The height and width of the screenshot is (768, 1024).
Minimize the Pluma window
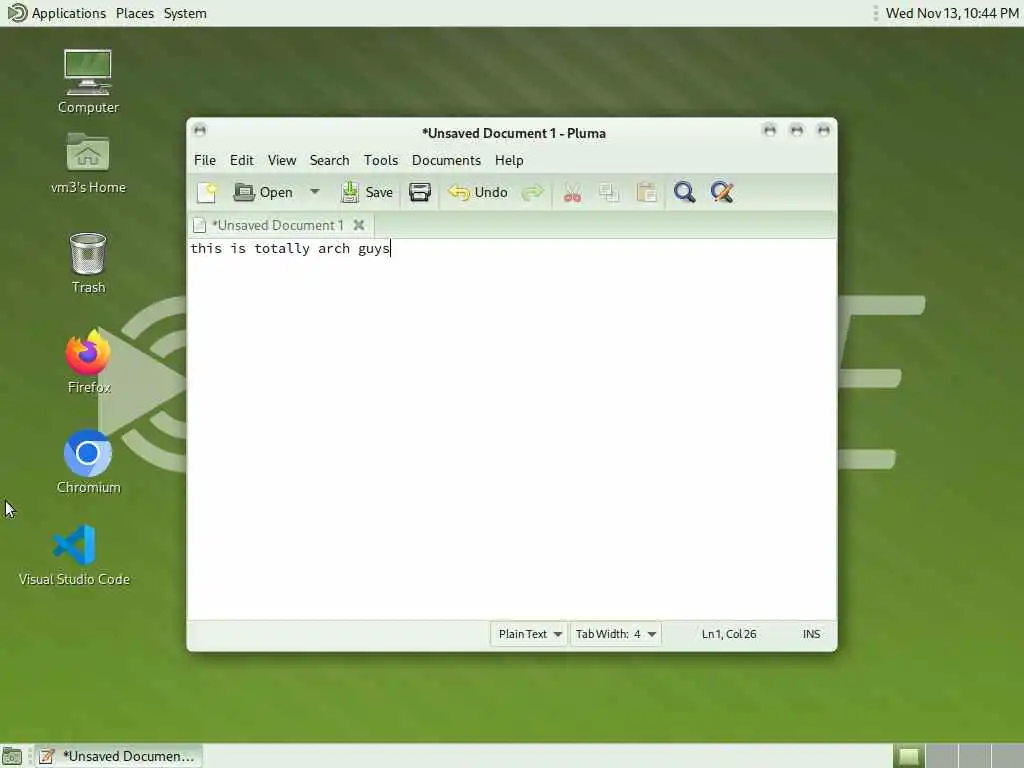770,130
